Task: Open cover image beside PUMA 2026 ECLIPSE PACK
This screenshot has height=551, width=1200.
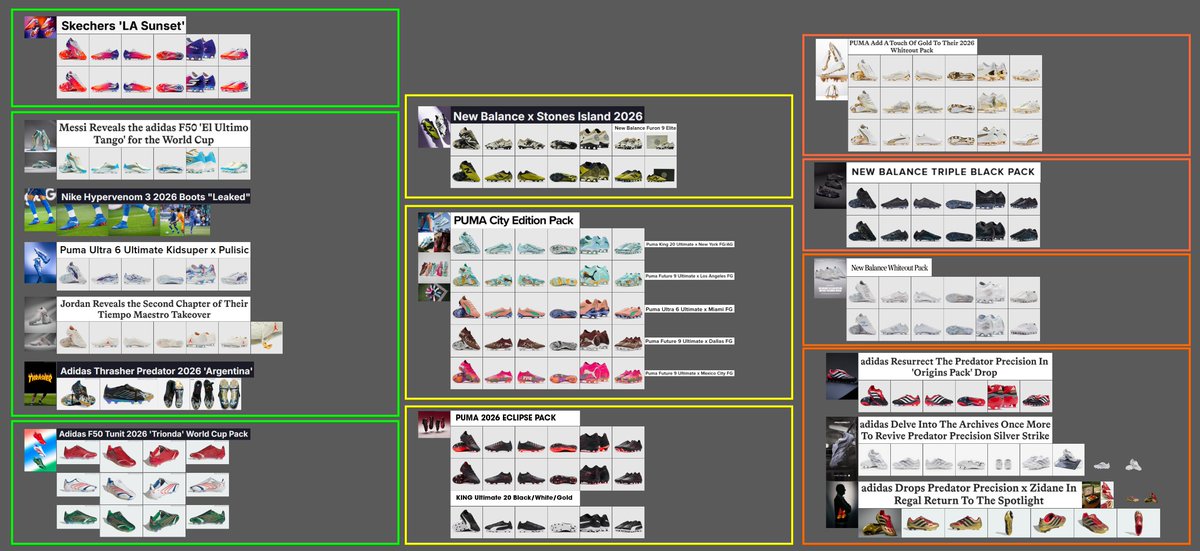Action: tap(434, 425)
